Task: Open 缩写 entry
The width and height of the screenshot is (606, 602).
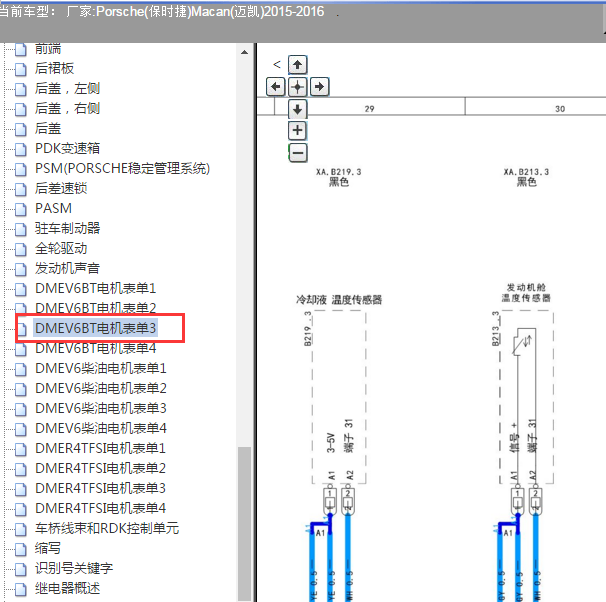Action: click(48, 548)
